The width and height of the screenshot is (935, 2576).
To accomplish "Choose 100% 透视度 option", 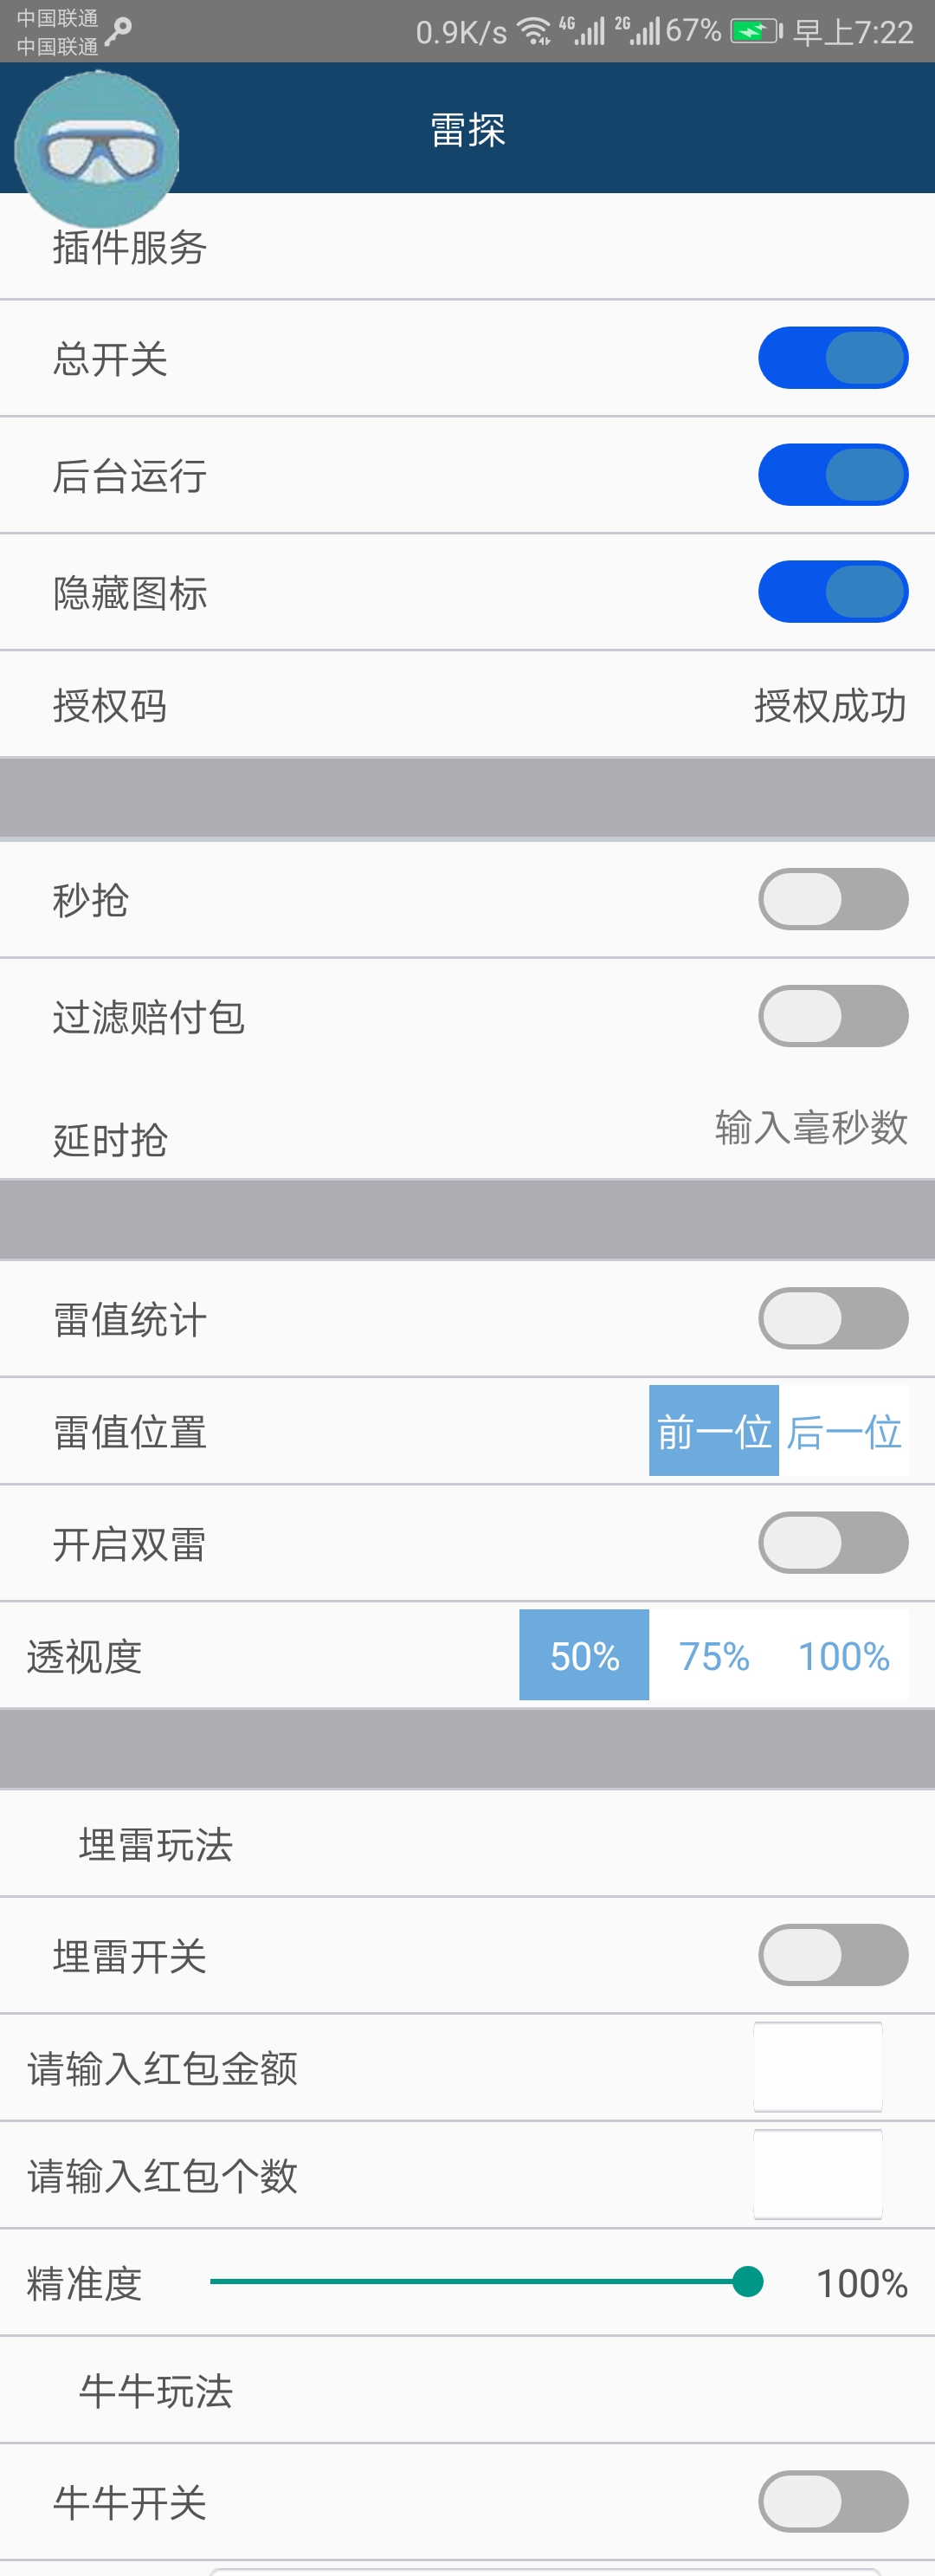I will 844,1655.
